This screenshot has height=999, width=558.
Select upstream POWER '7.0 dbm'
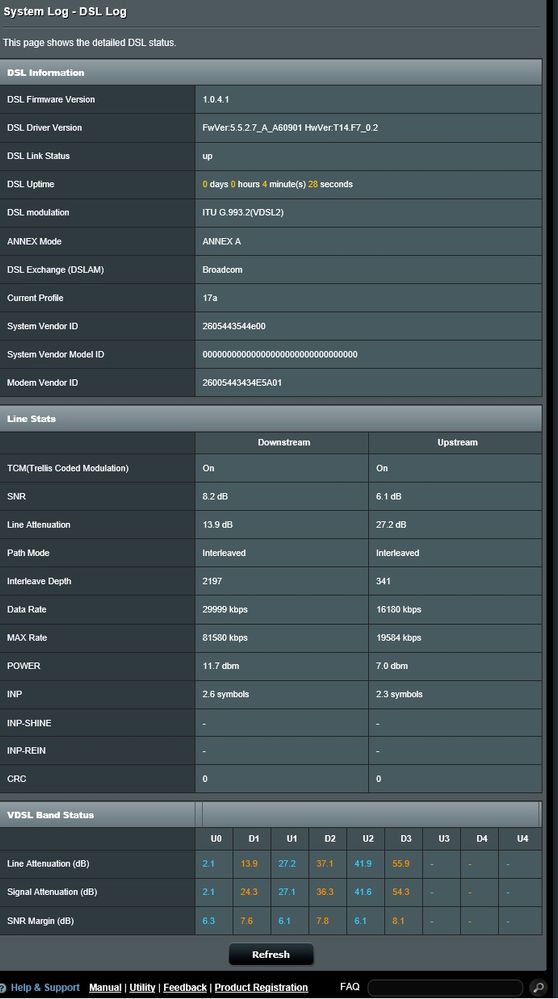[x=392, y=666]
